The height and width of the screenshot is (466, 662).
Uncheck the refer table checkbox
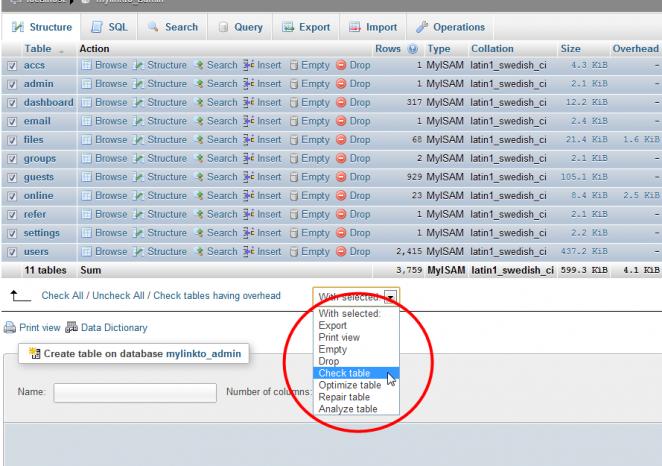pos(12,215)
